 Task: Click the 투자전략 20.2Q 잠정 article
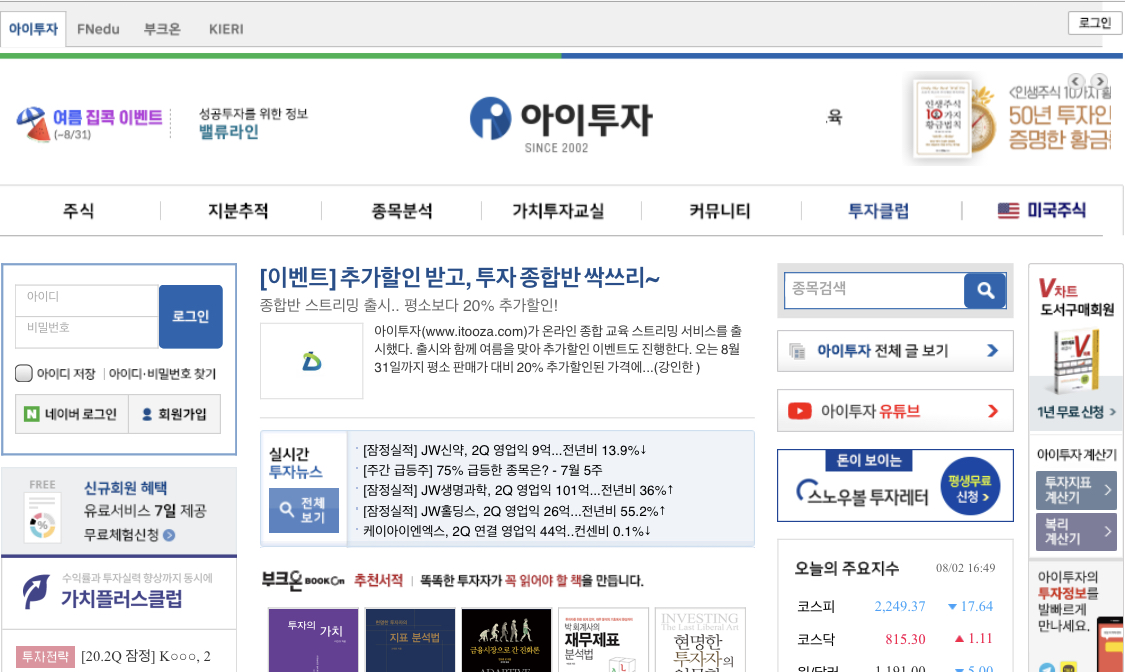(x=114, y=656)
